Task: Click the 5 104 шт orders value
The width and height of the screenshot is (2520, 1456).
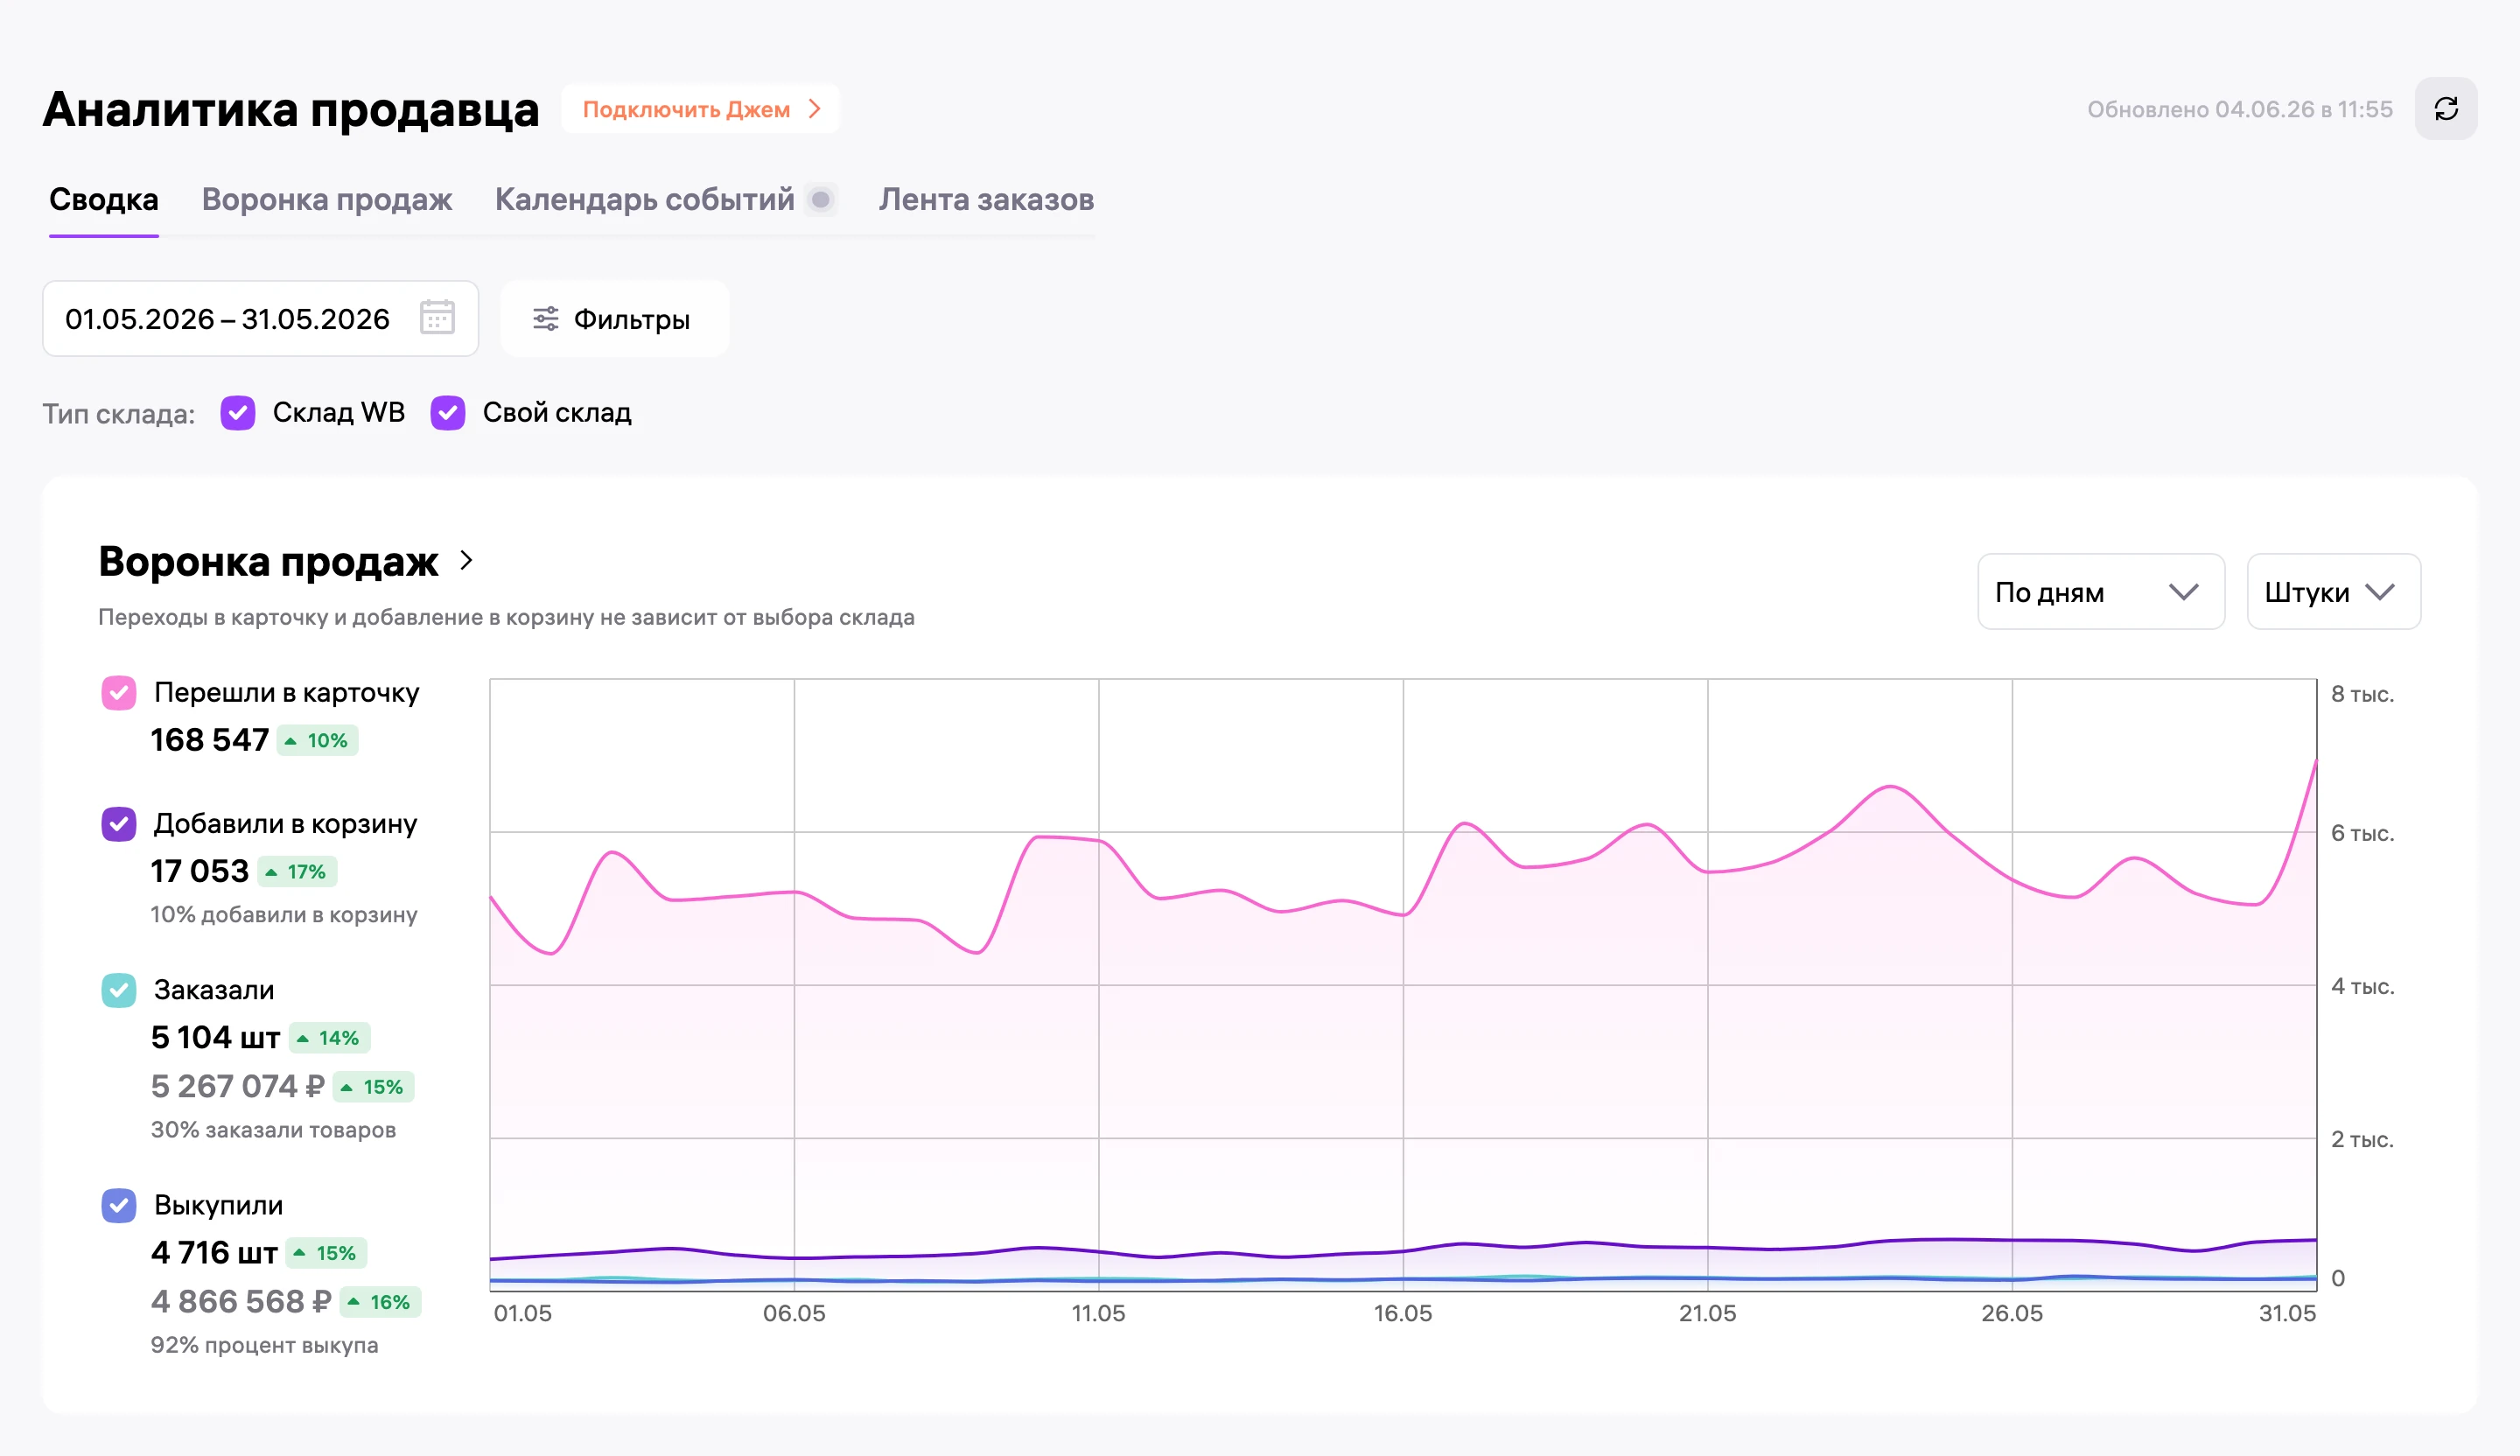Action: (x=216, y=1038)
